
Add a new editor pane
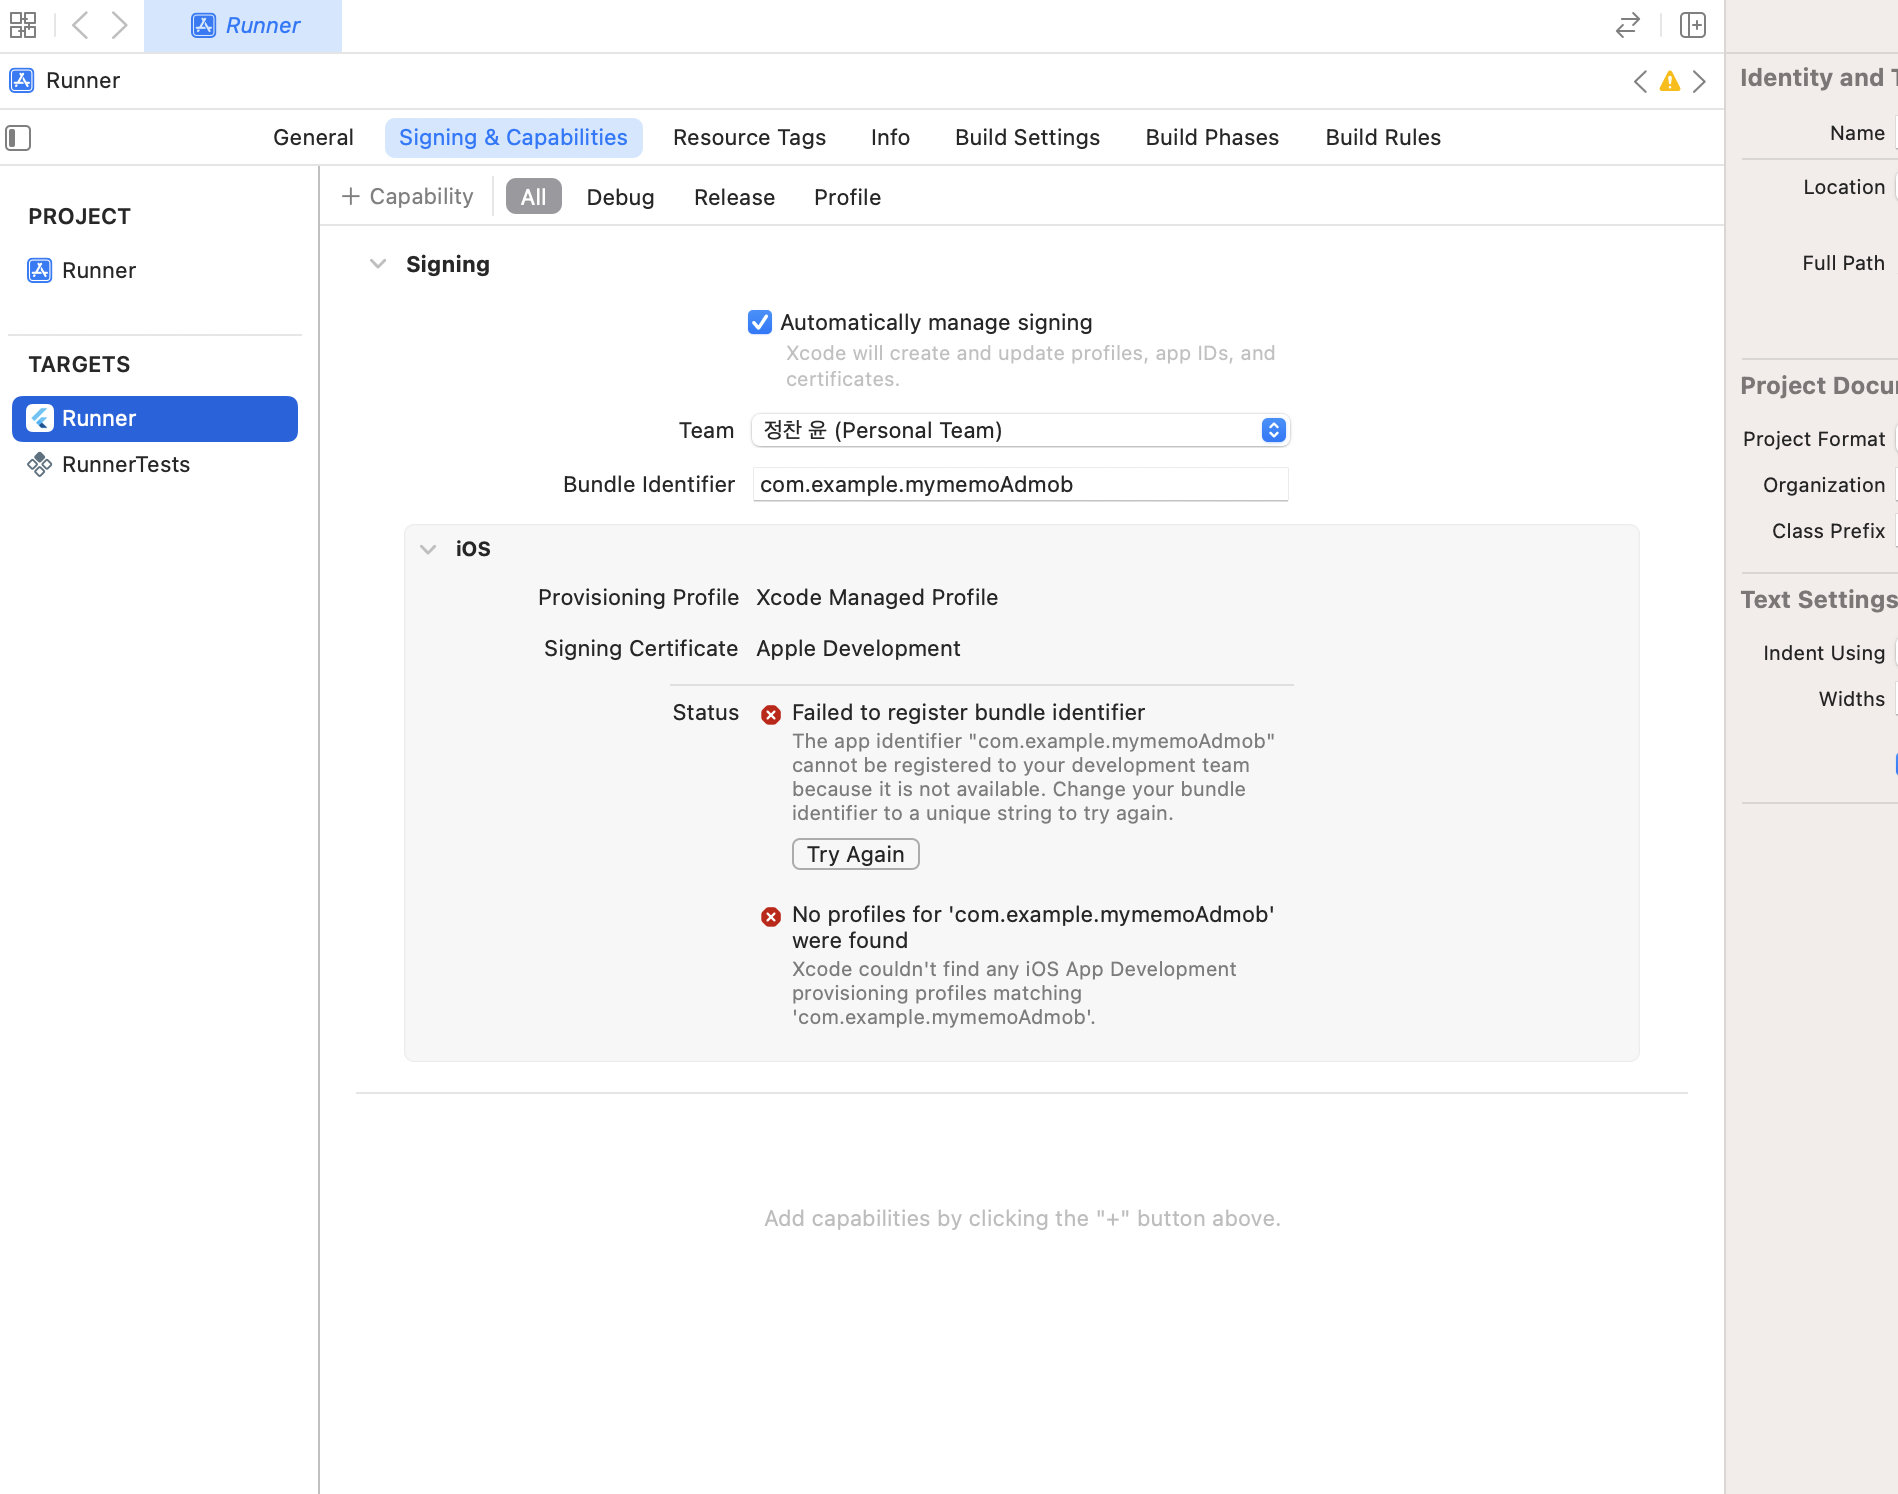[x=1693, y=25]
